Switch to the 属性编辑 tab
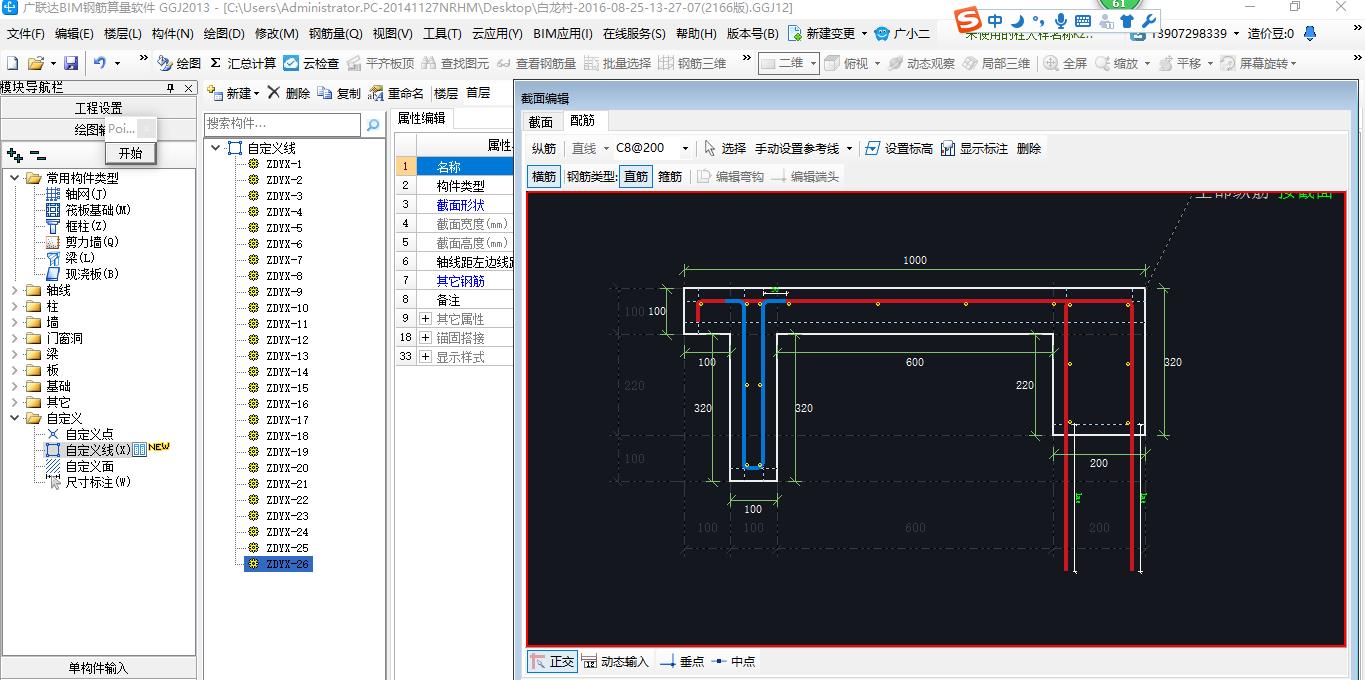1365x680 pixels. tap(422, 118)
